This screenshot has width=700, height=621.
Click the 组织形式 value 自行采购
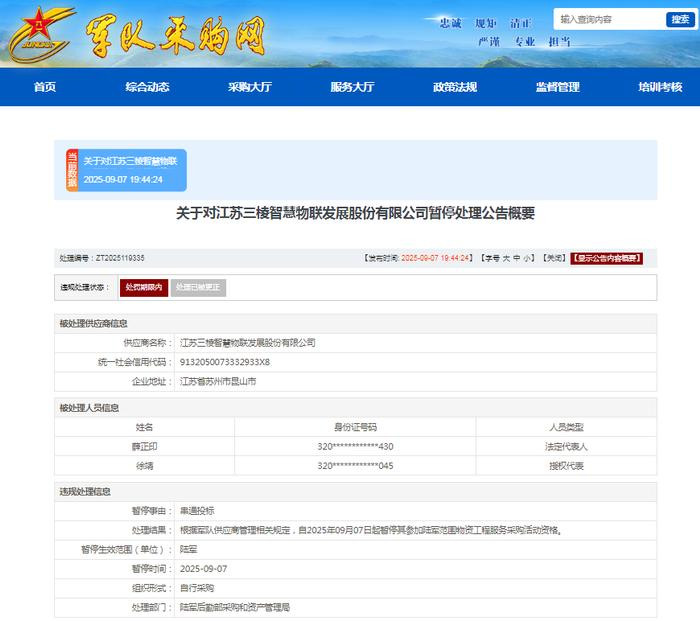197,588
